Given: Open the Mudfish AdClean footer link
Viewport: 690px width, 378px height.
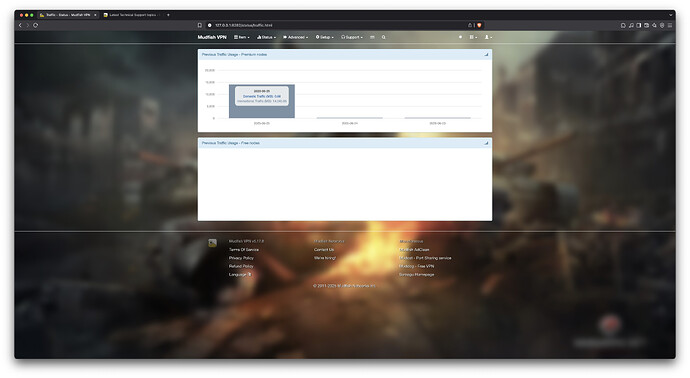Looking at the screenshot, I should tap(414, 250).
